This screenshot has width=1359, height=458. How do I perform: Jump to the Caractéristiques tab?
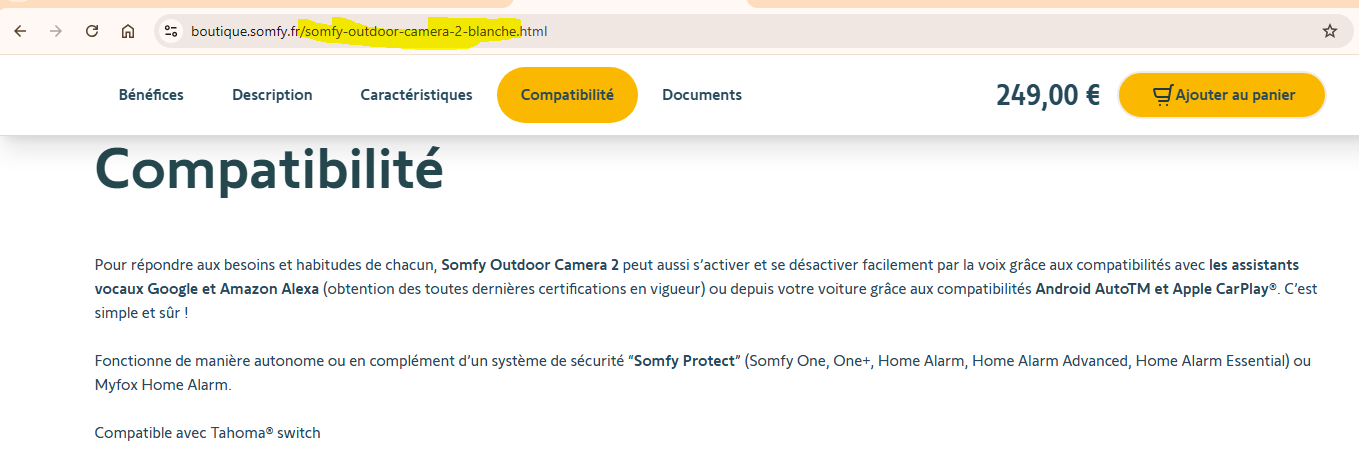416,95
